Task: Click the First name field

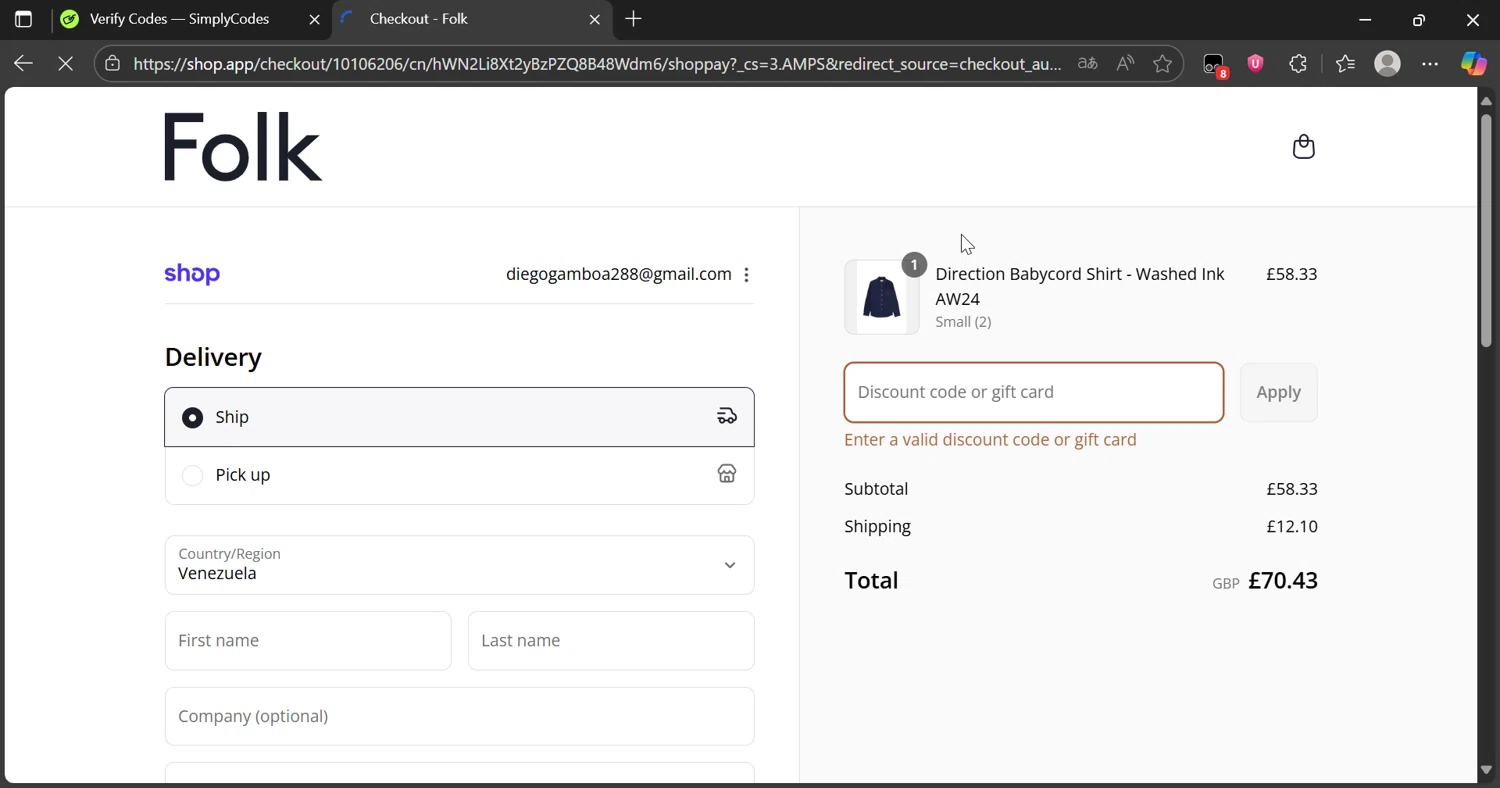Action: 308,641
